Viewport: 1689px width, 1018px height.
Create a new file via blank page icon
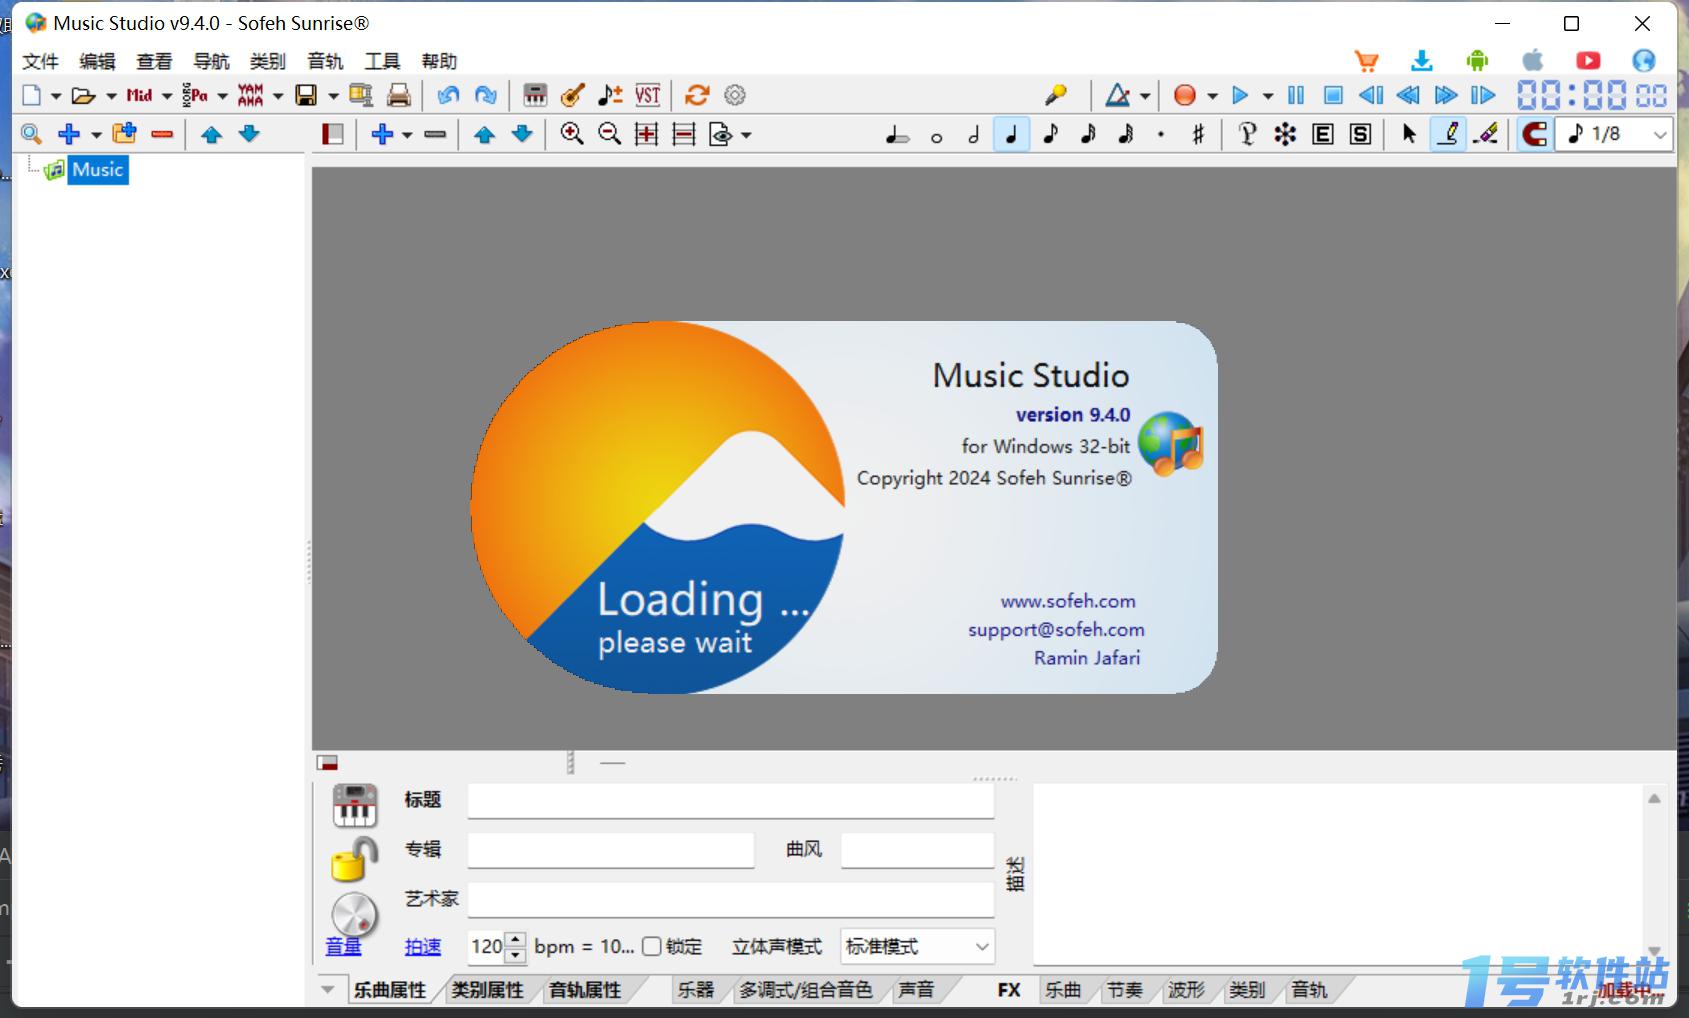point(32,95)
